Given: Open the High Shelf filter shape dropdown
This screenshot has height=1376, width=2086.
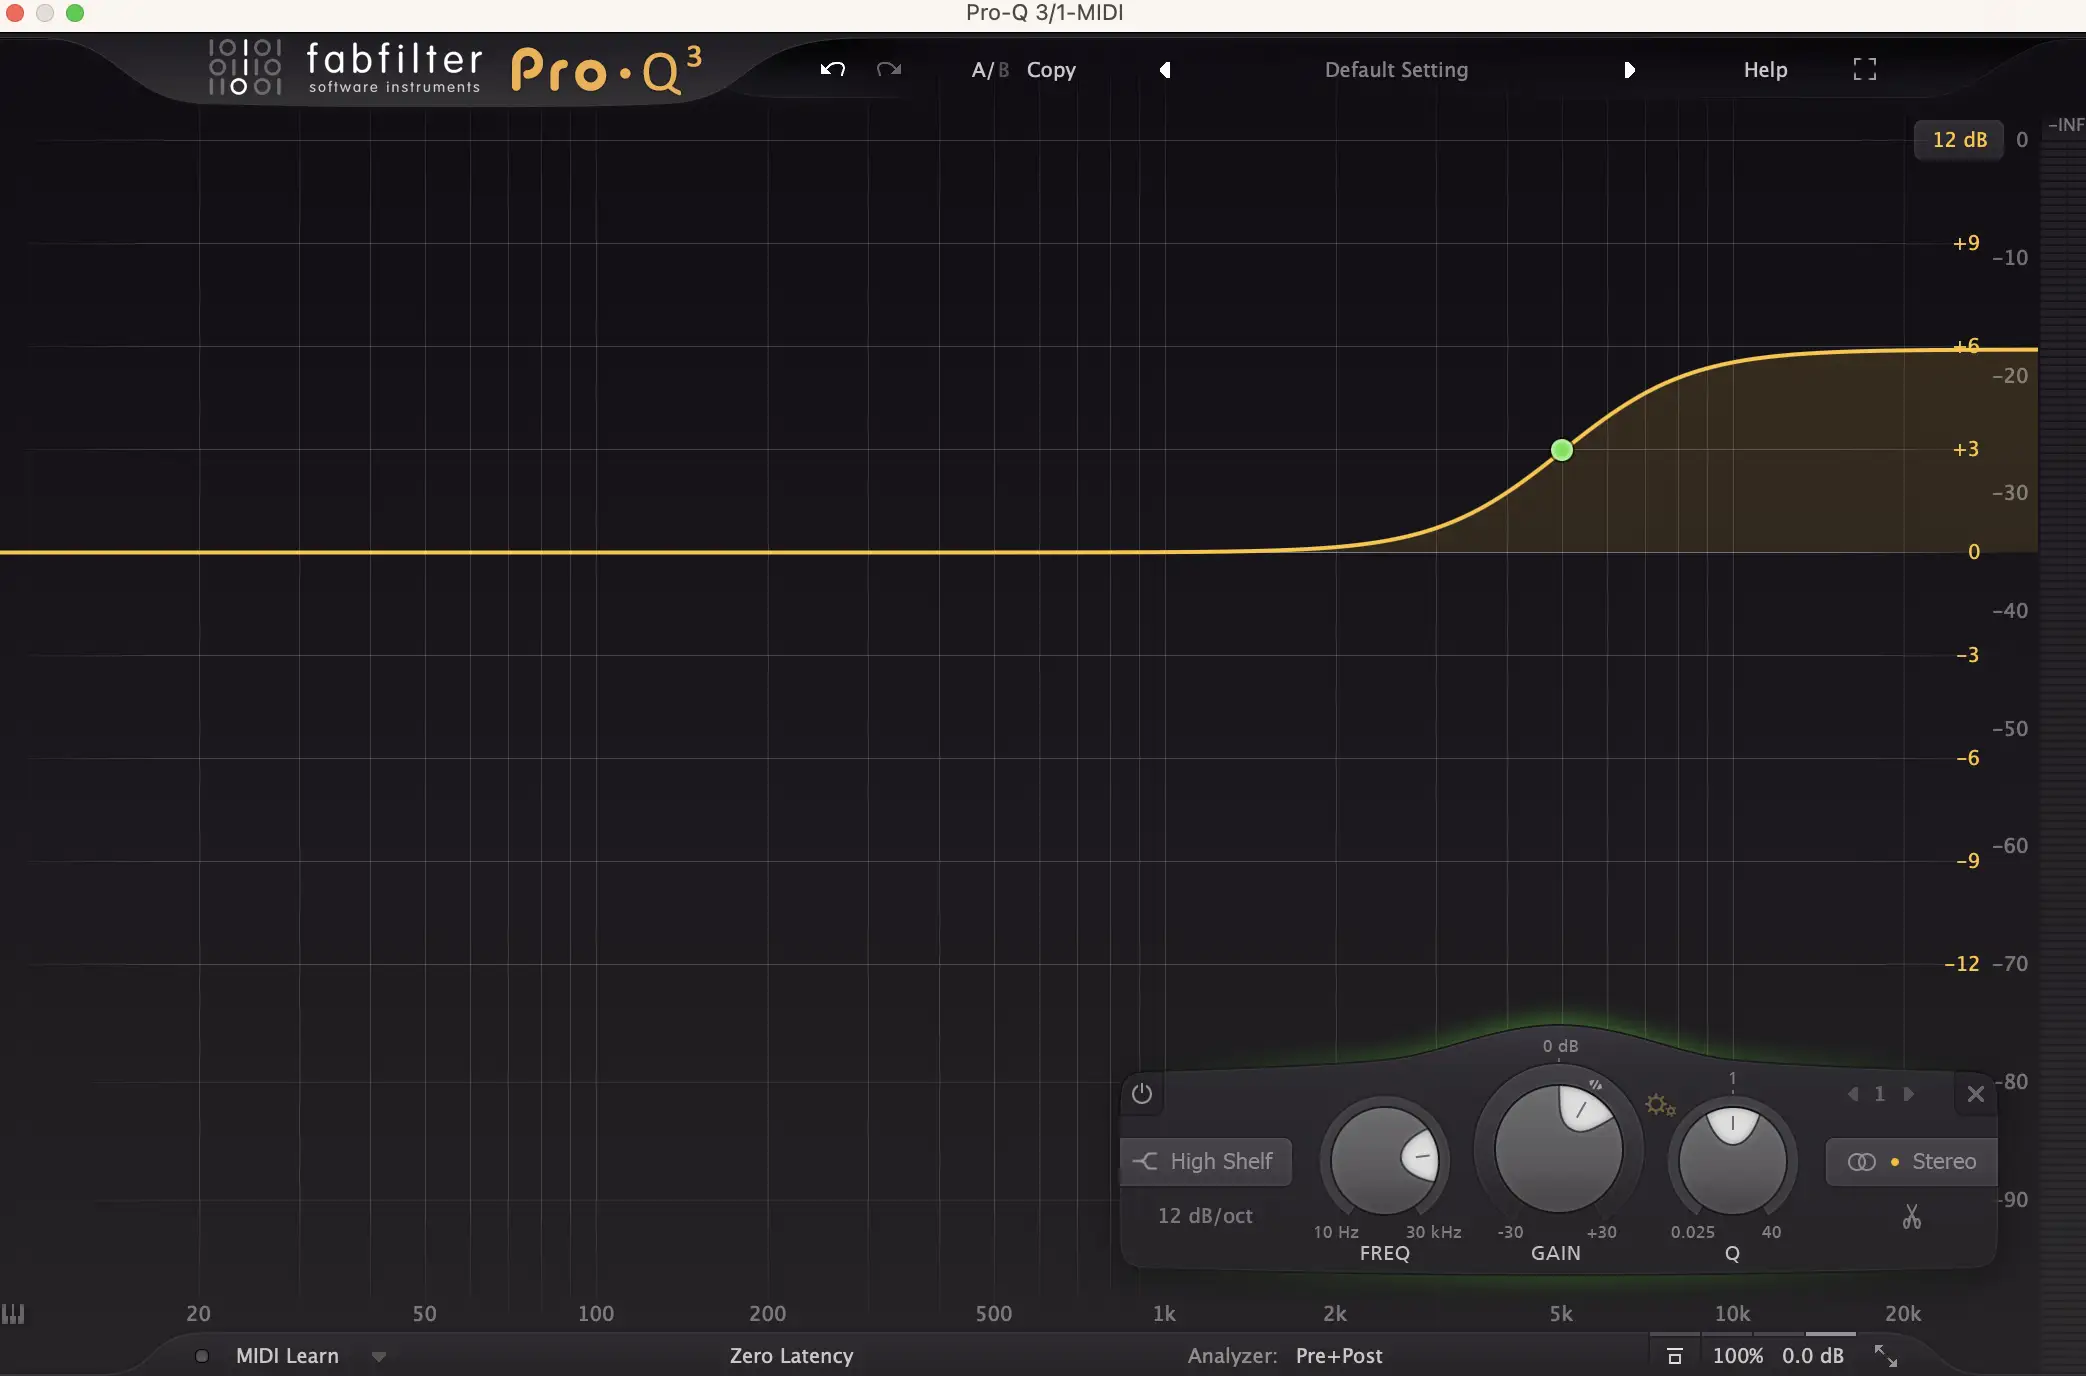Looking at the screenshot, I should [1205, 1161].
